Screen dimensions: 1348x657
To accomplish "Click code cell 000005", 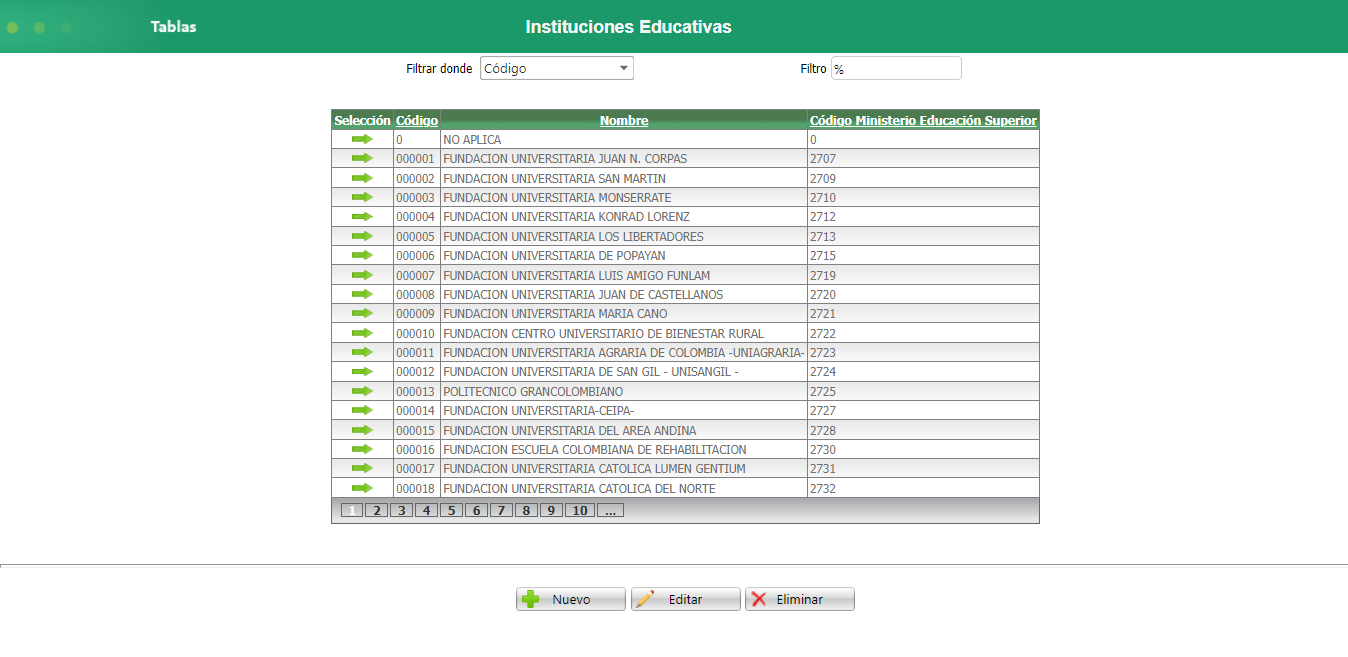I will click(416, 237).
